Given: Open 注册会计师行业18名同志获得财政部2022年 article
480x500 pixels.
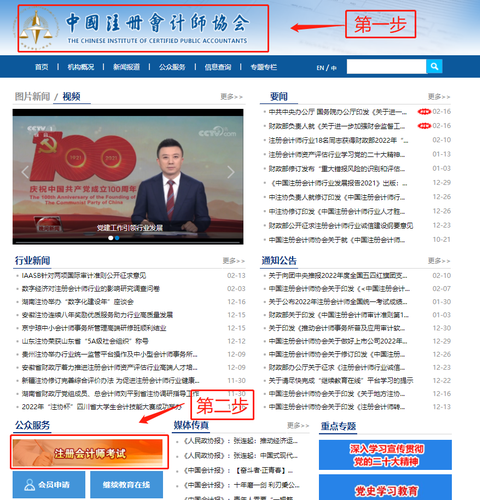Looking at the screenshot, I should coord(338,140).
